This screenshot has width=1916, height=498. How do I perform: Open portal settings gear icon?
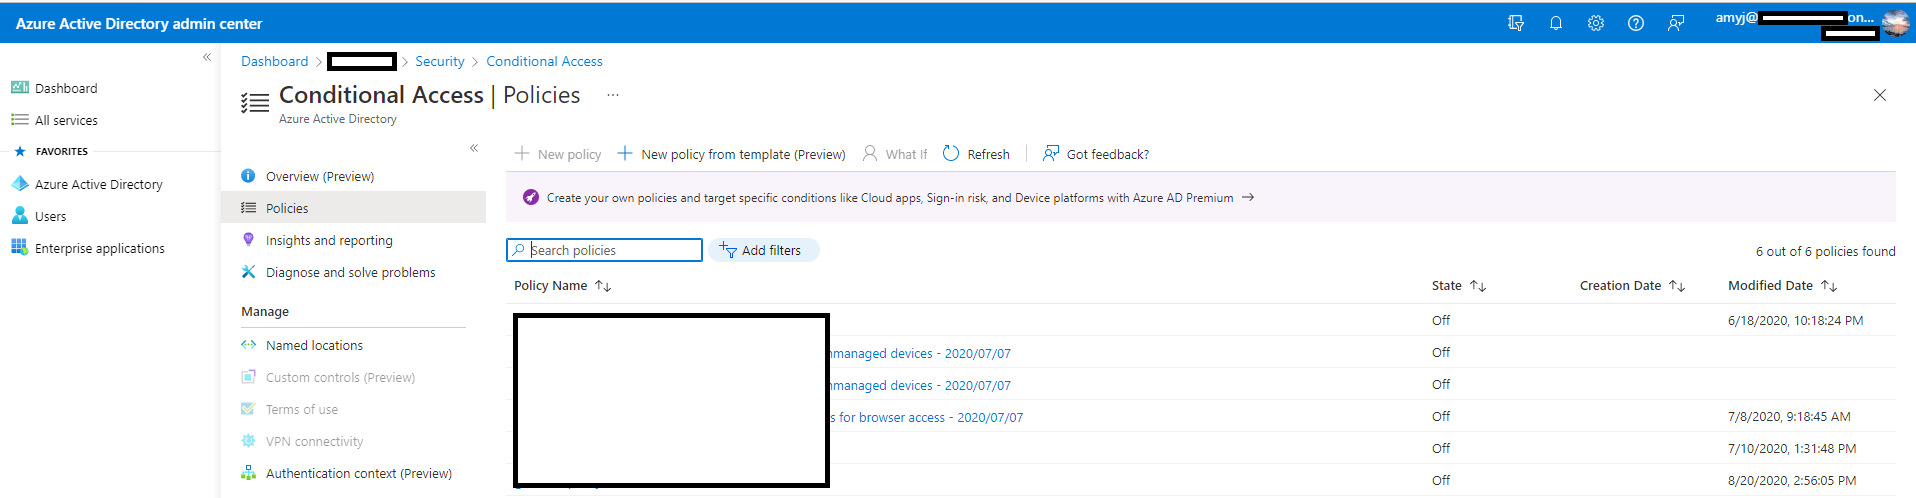pyautogui.click(x=1596, y=23)
